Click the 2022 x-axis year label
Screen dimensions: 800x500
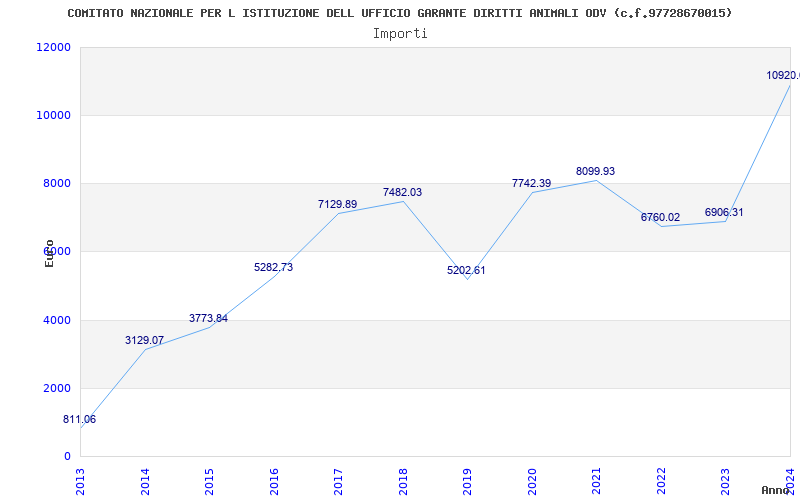pos(661,481)
